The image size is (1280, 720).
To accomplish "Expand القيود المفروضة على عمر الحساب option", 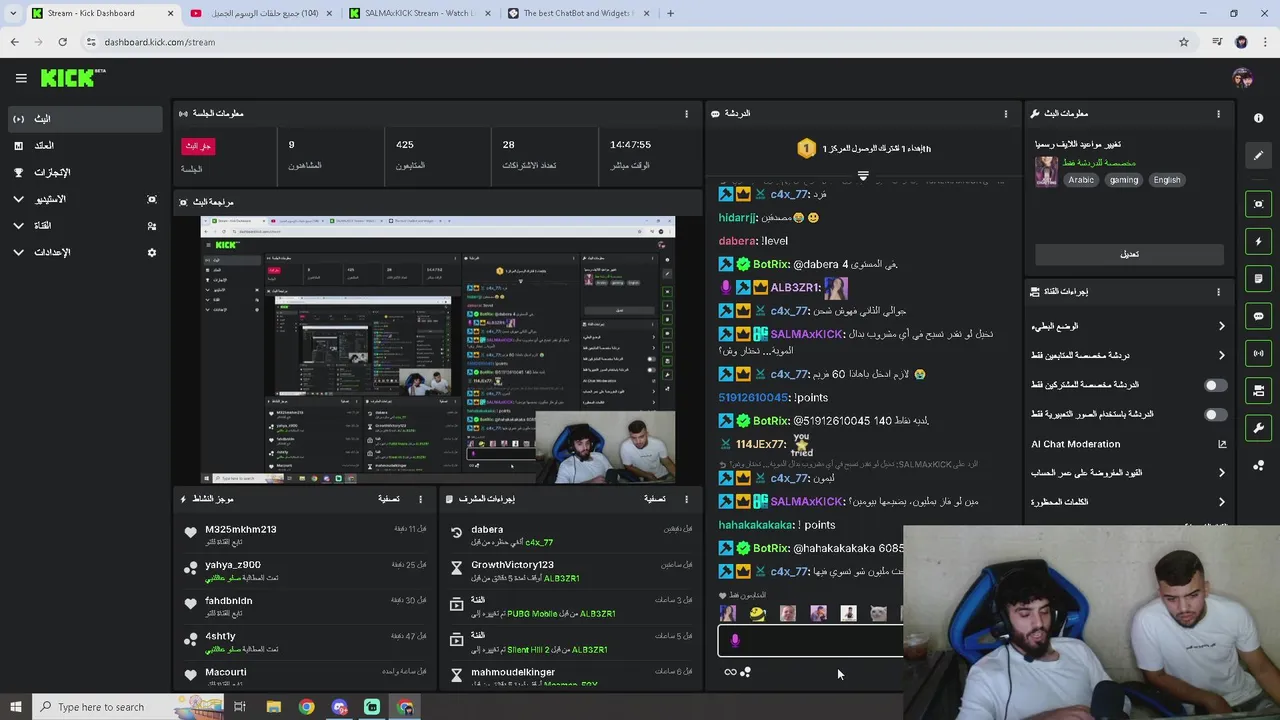I will 1221,473.
